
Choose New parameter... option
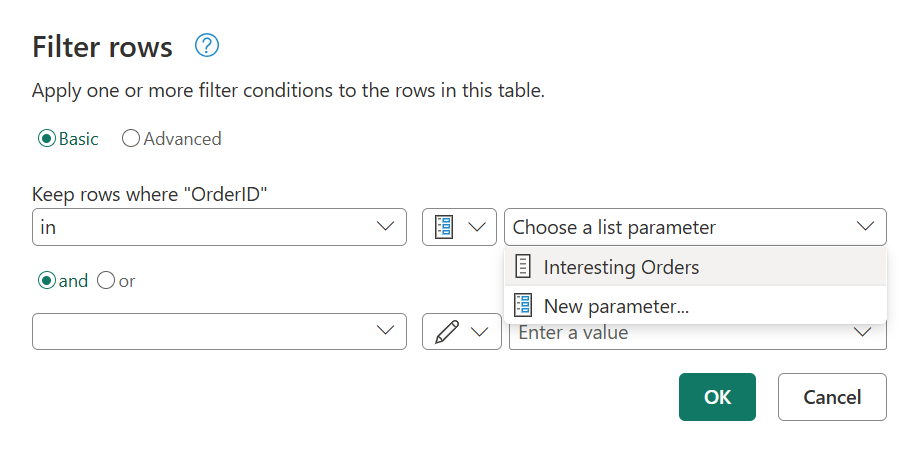(616, 306)
